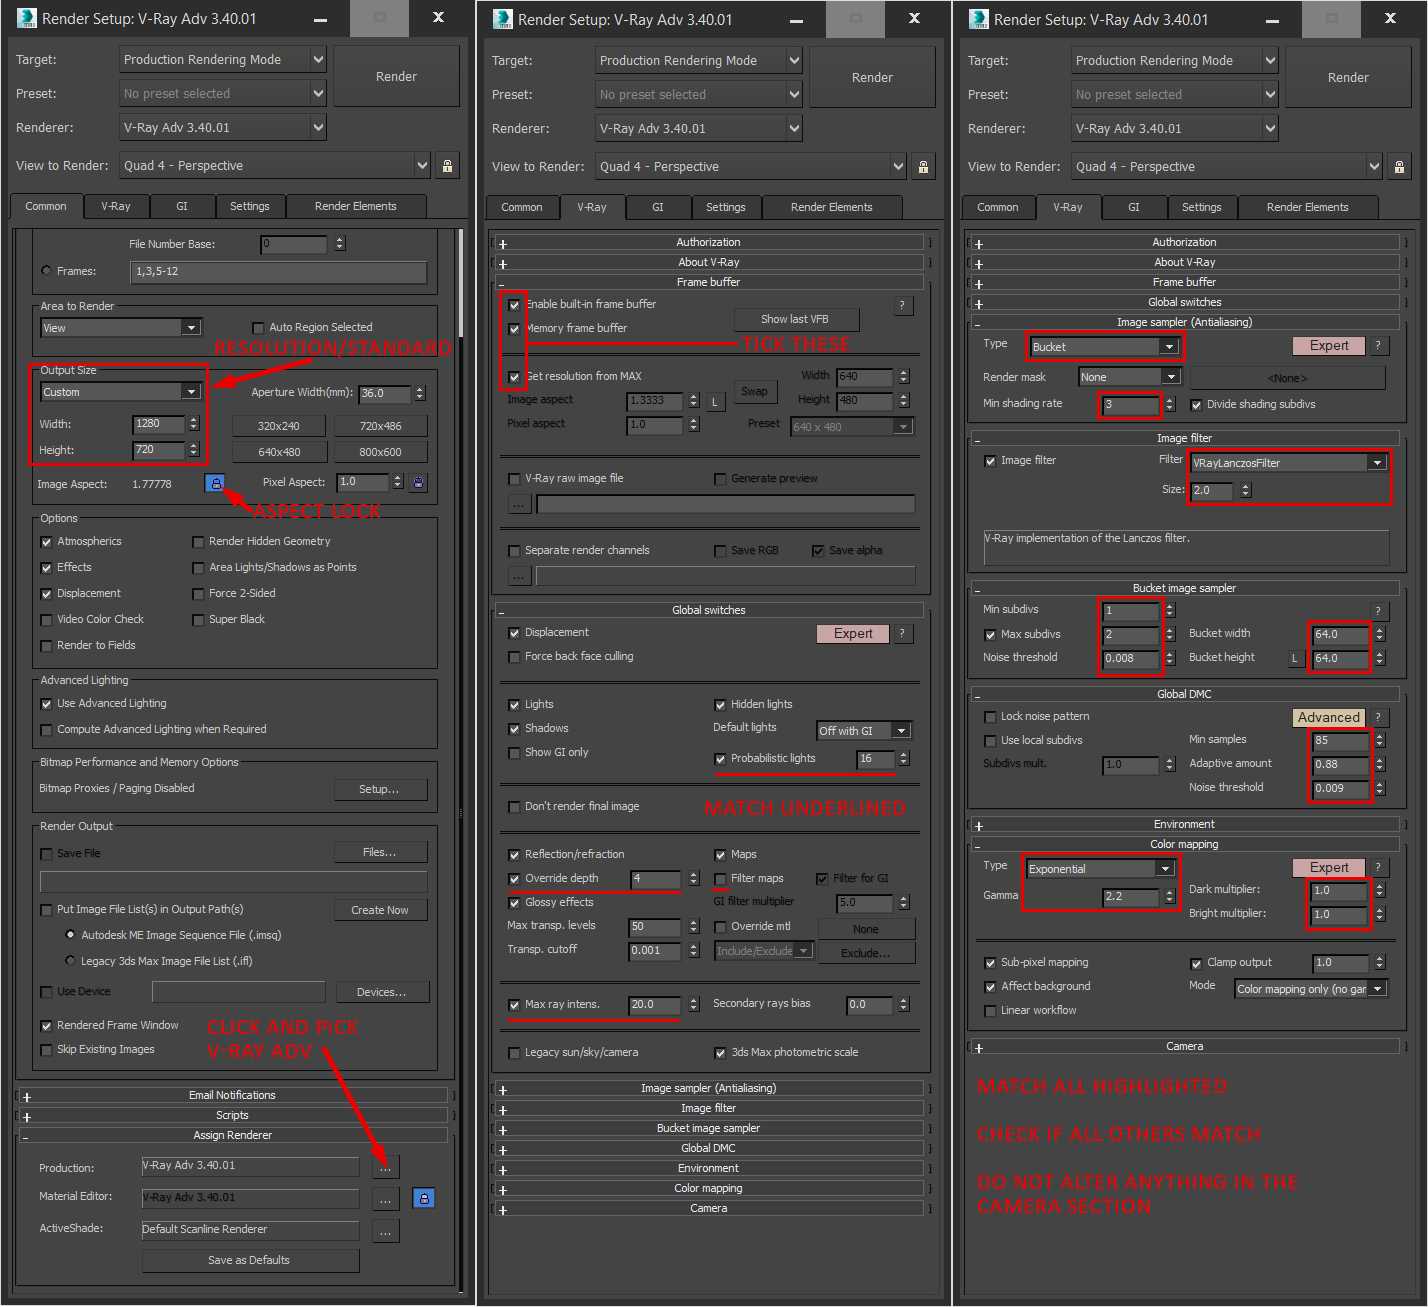The image size is (1428, 1307).
Task: Switch to Common tab in right window
Action: 997,207
